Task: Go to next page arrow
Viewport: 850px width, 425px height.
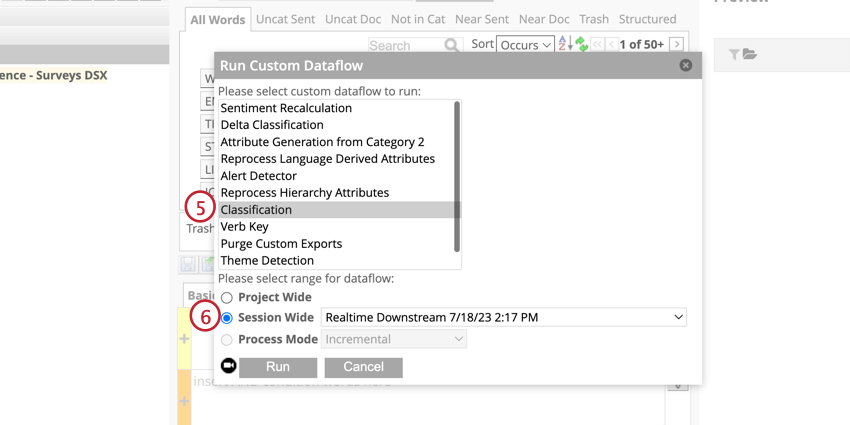Action: pyautogui.click(x=676, y=44)
